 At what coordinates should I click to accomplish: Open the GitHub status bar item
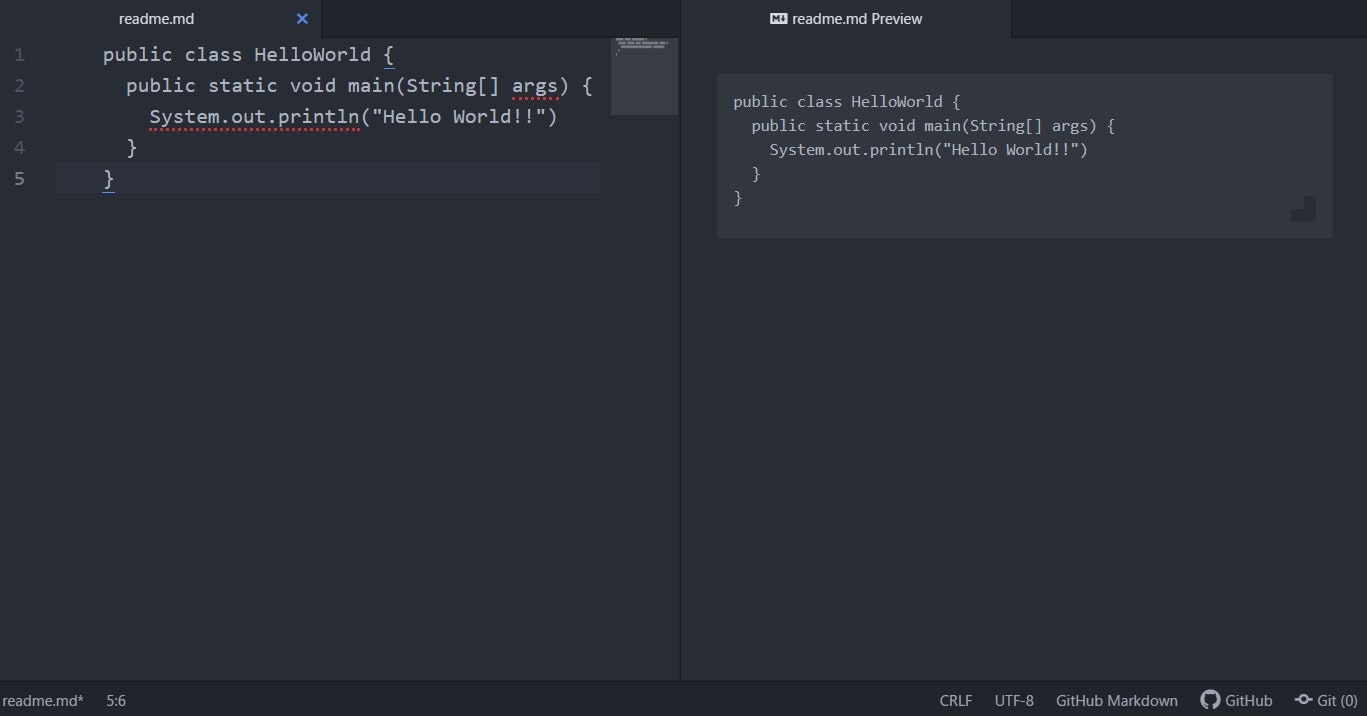point(1237,700)
